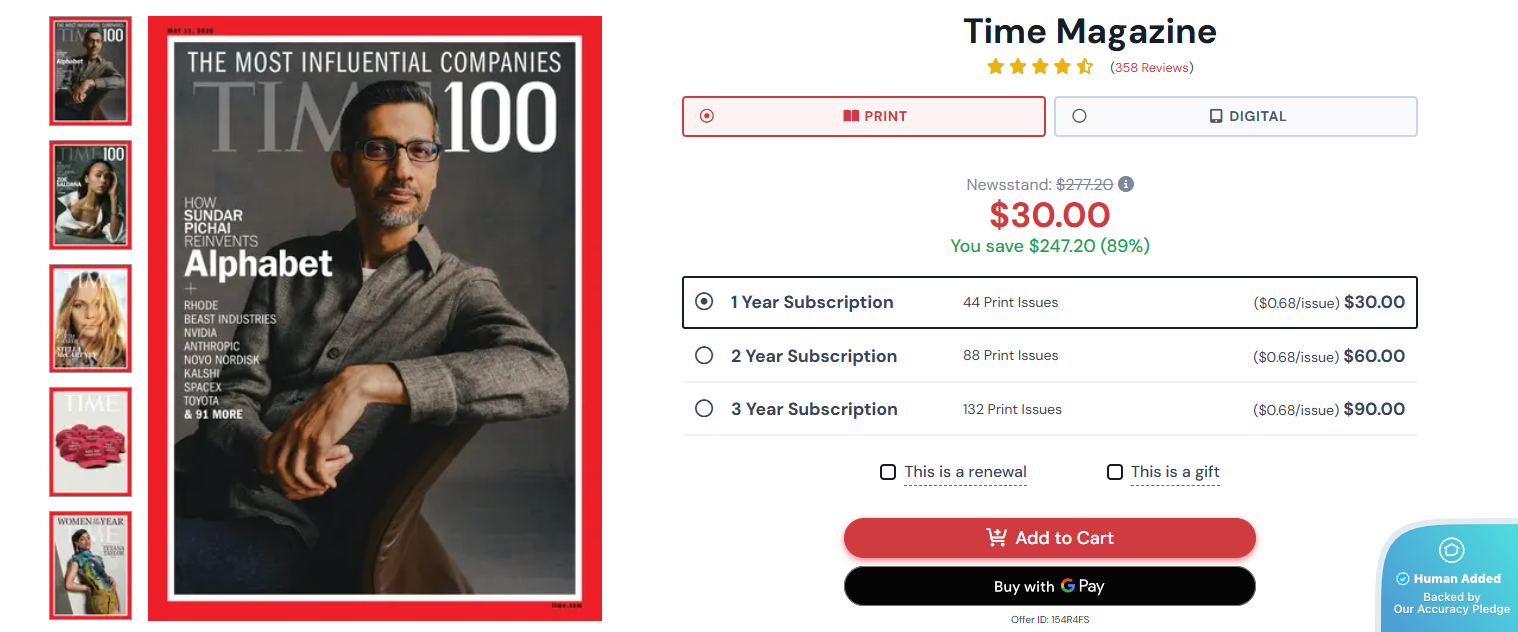Click the main Sundar Pichai cover image
Viewport: 1518px width, 632px height.
[375, 318]
